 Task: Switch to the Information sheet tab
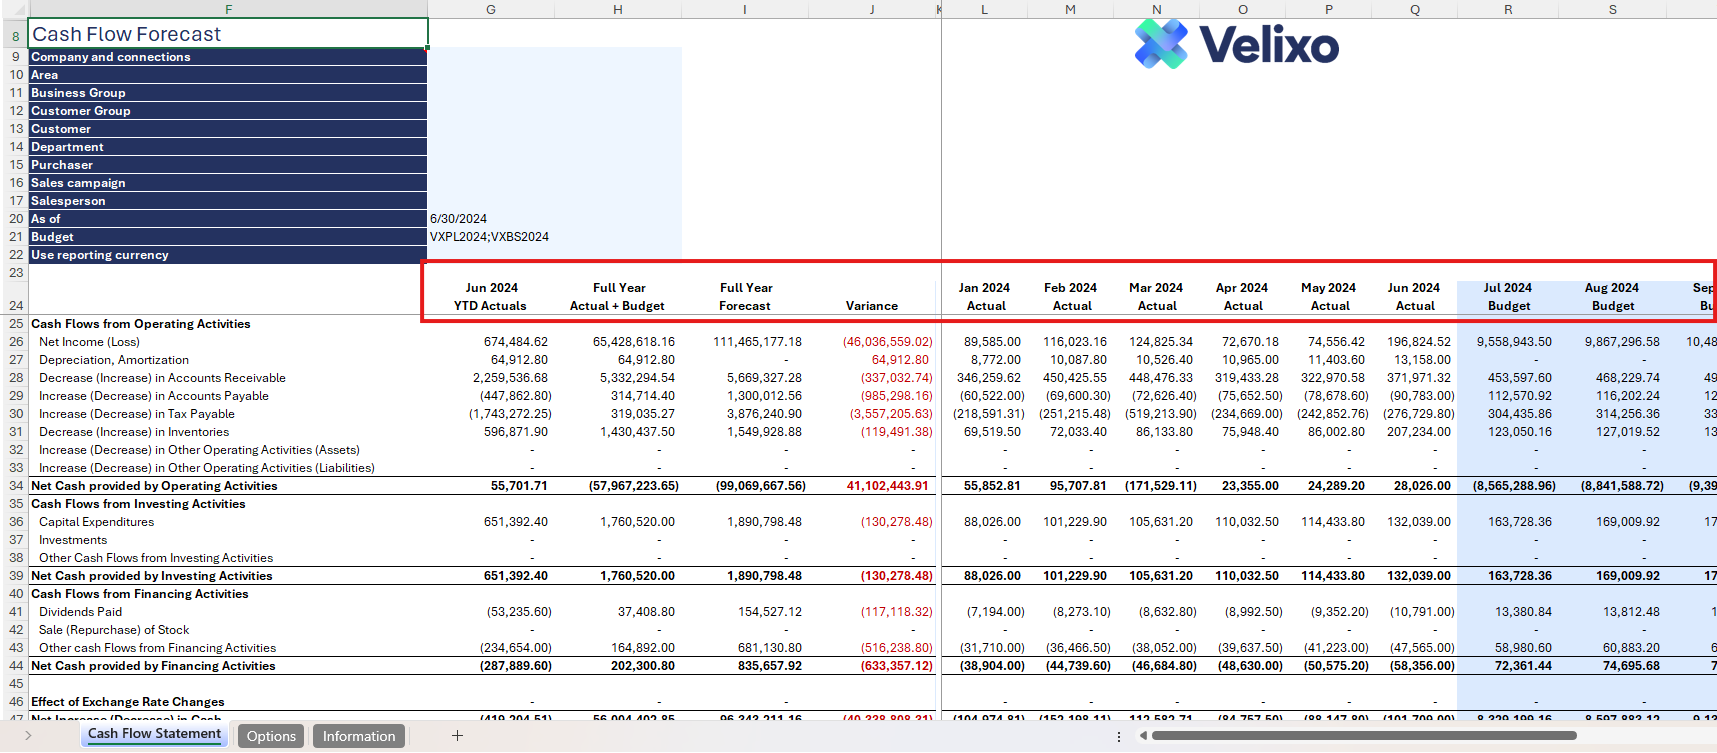358,736
